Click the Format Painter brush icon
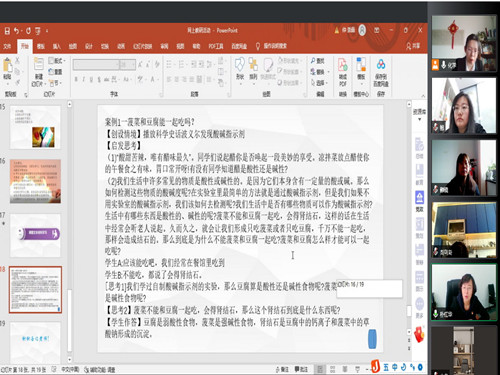 tap(17, 82)
